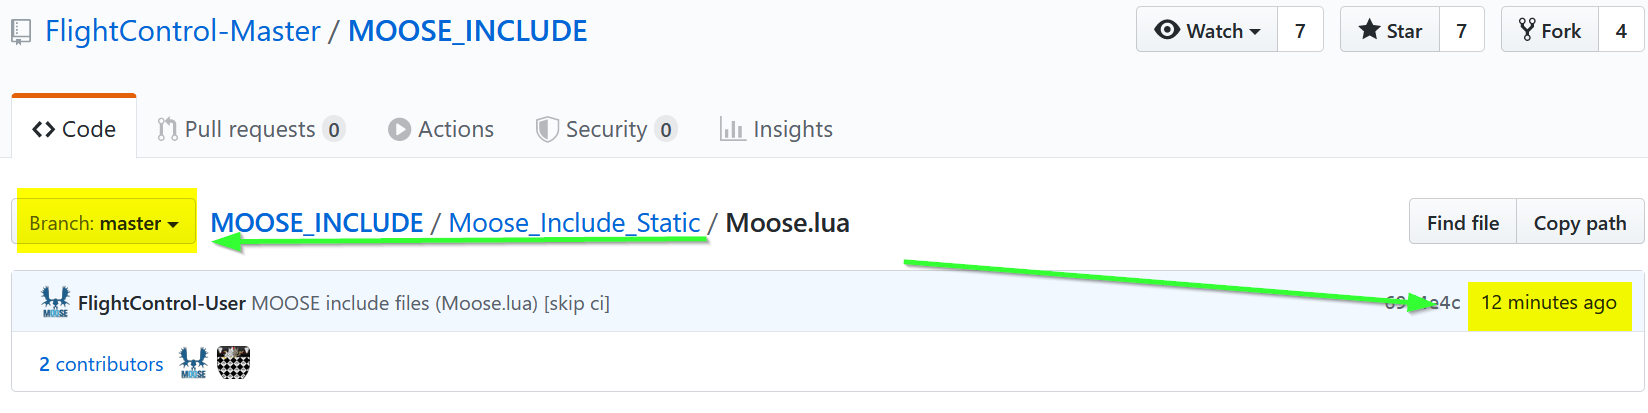This screenshot has width=1648, height=413.
Task: Expand the Branch: master dropdown
Action: click(104, 222)
